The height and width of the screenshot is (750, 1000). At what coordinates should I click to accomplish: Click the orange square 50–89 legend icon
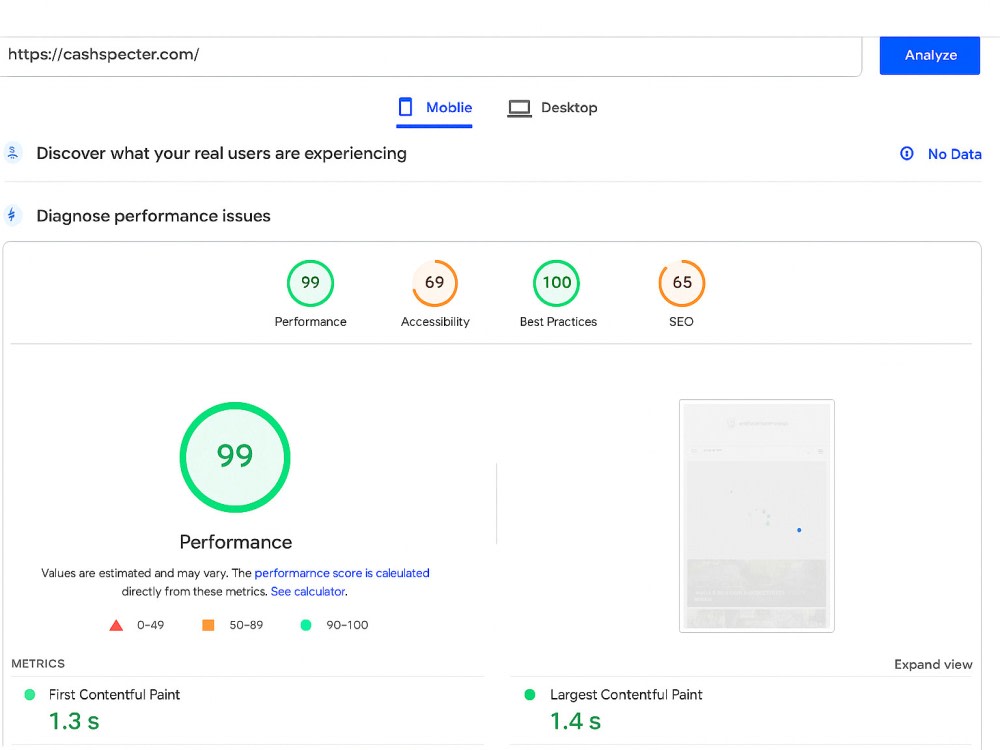(x=208, y=625)
